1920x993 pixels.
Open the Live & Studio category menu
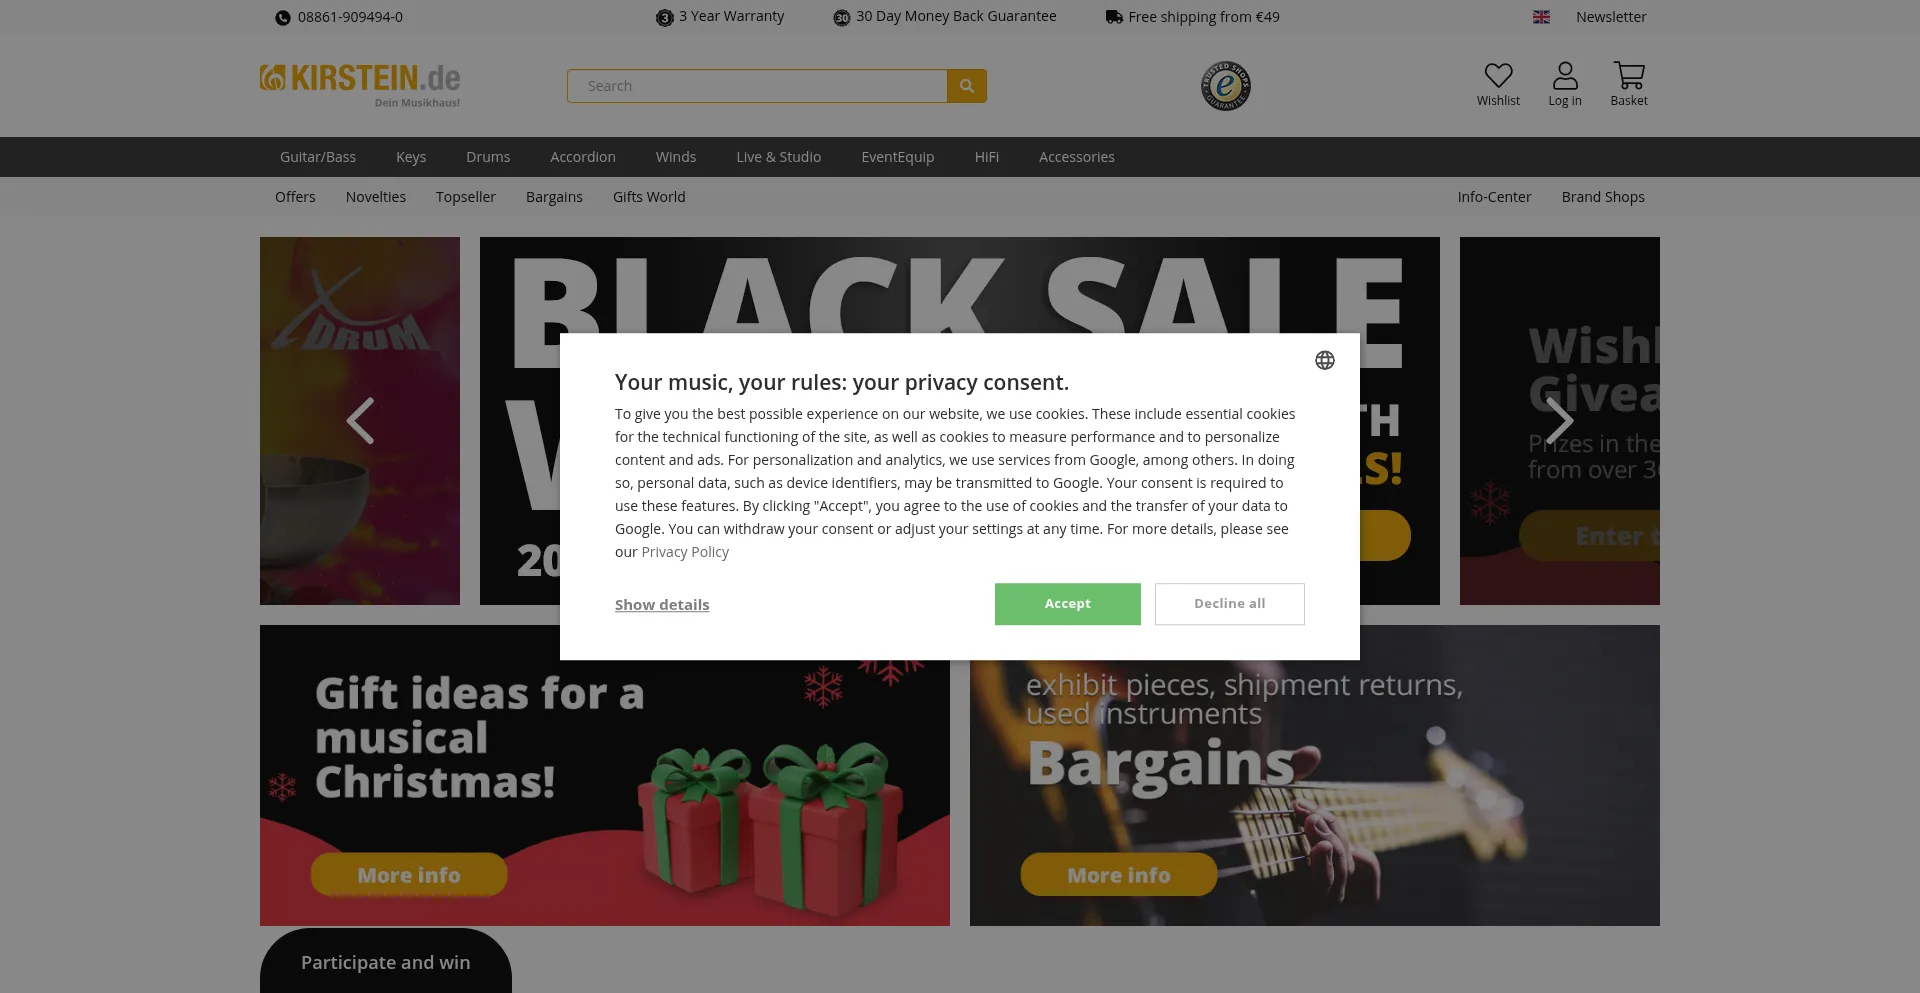pyautogui.click(x=779, y=157)
